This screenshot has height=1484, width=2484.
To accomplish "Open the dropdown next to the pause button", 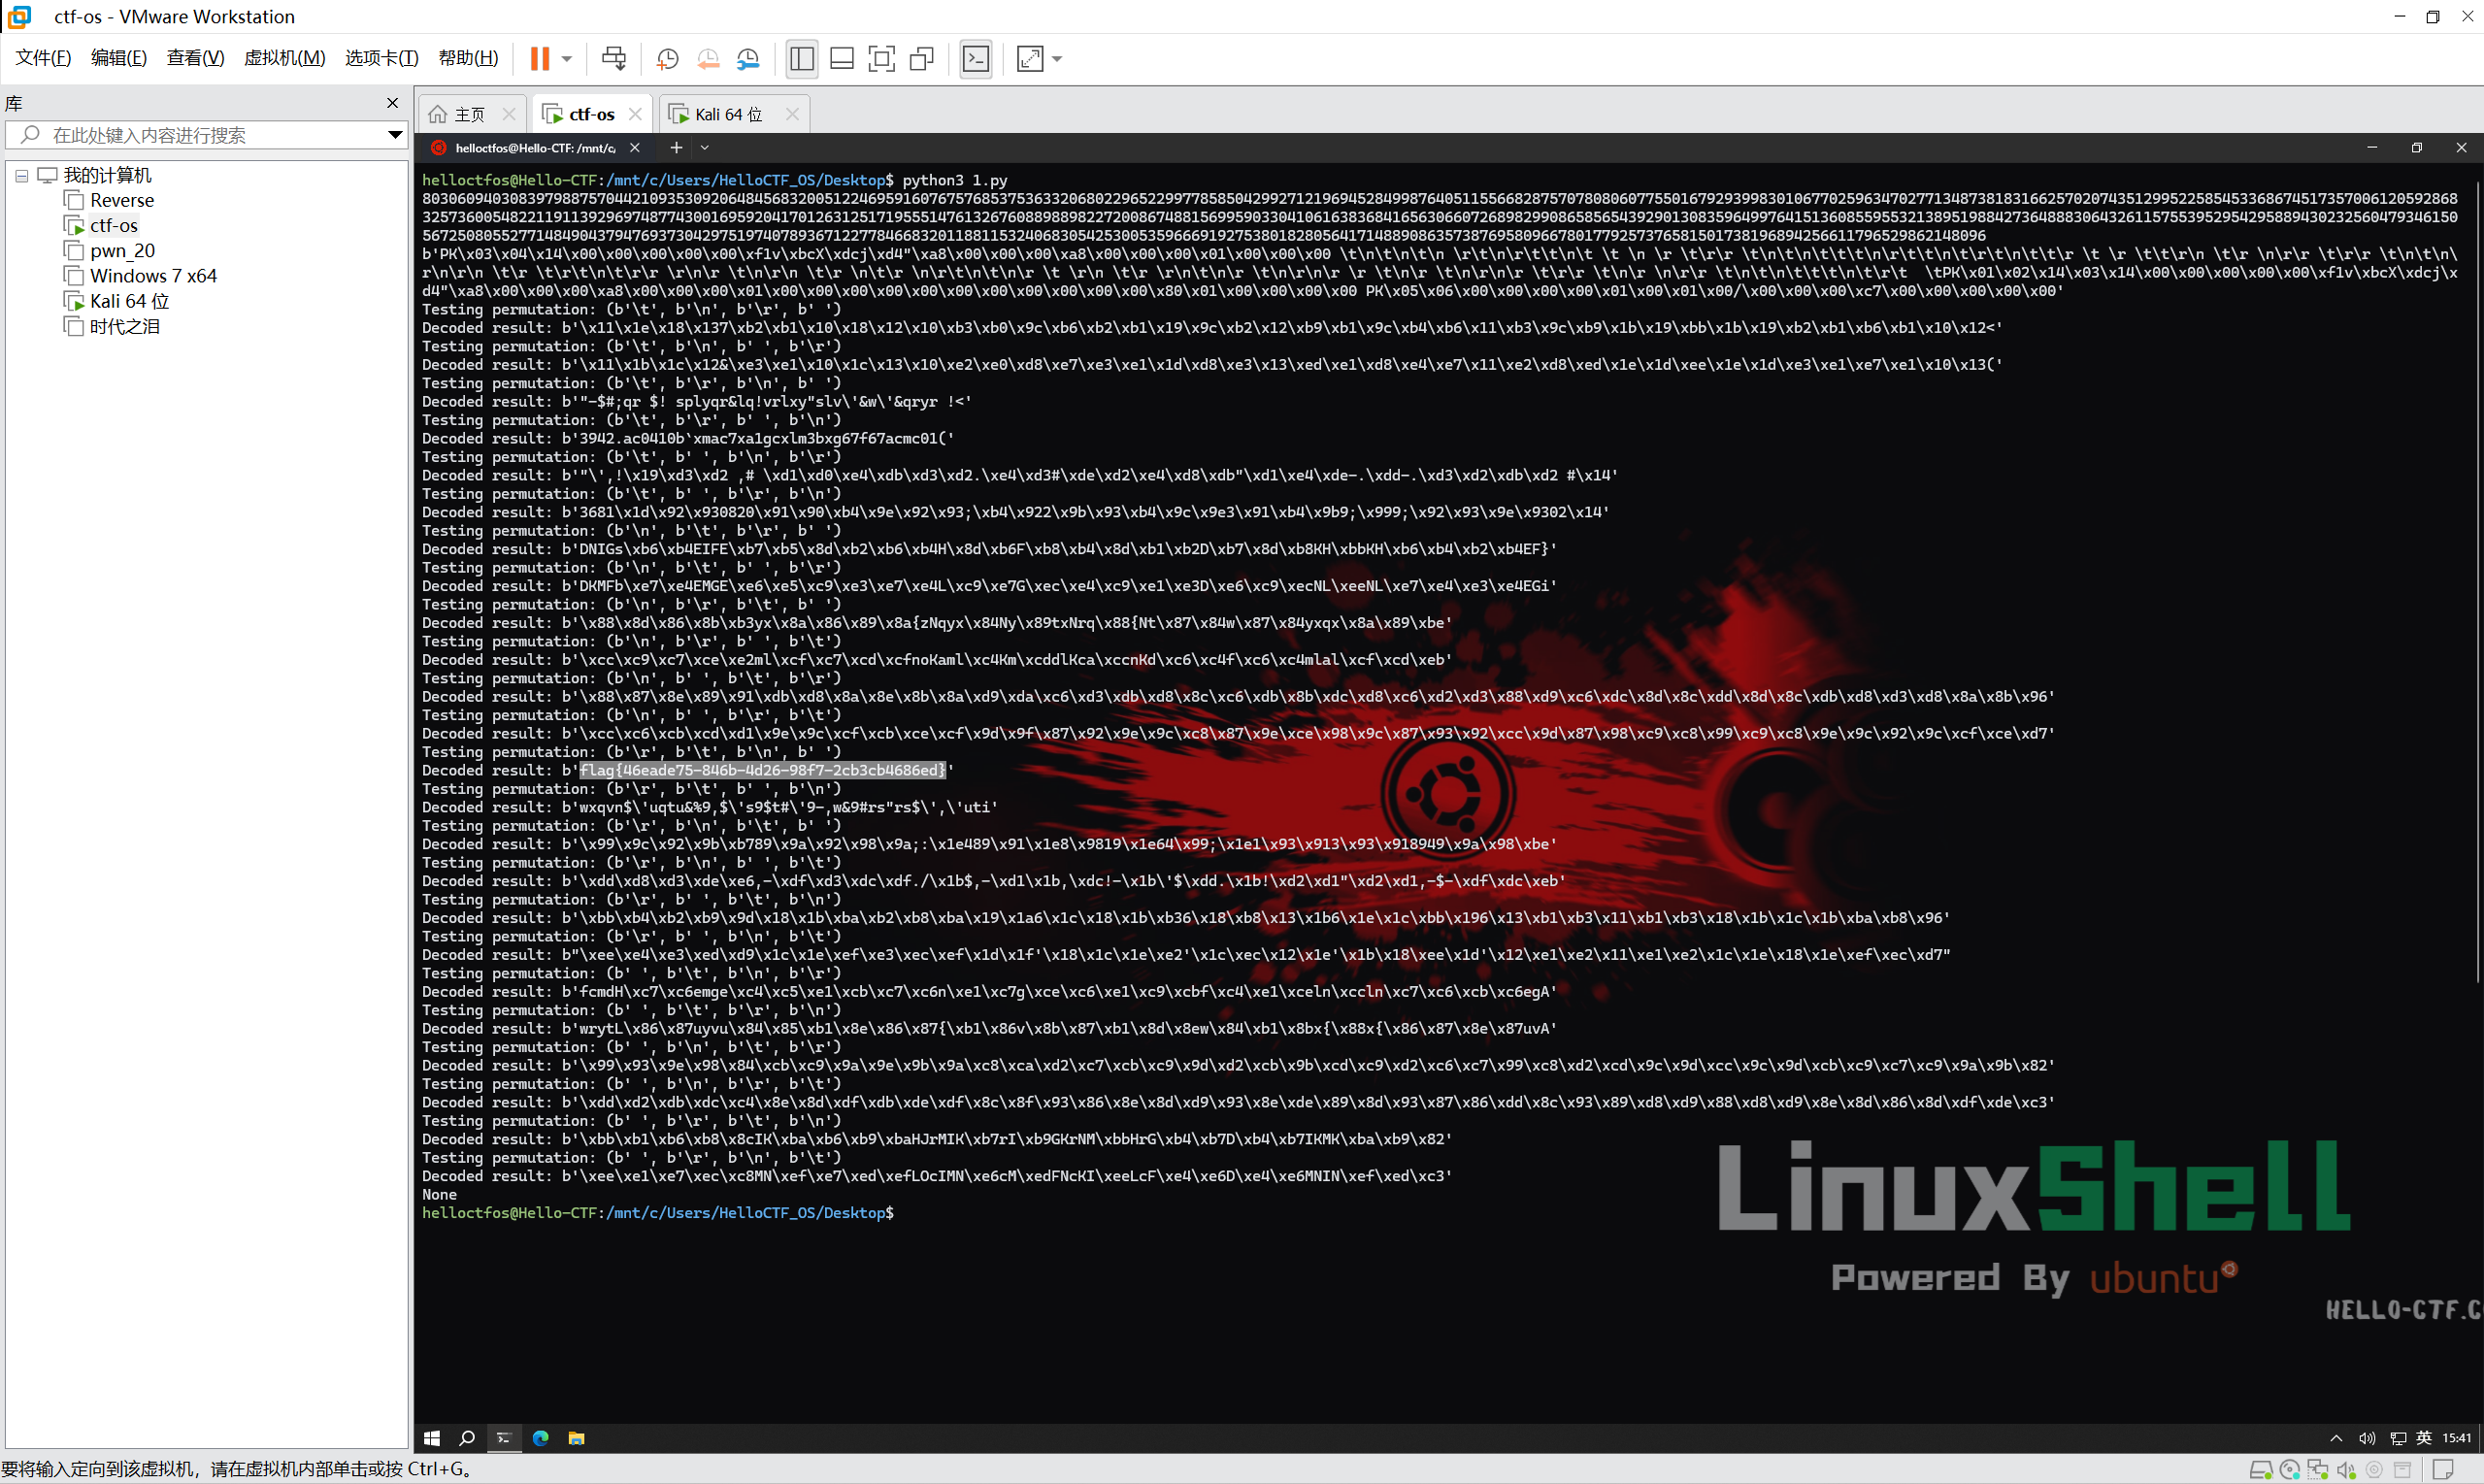I will pyautogui.click(x=567, y=59).
